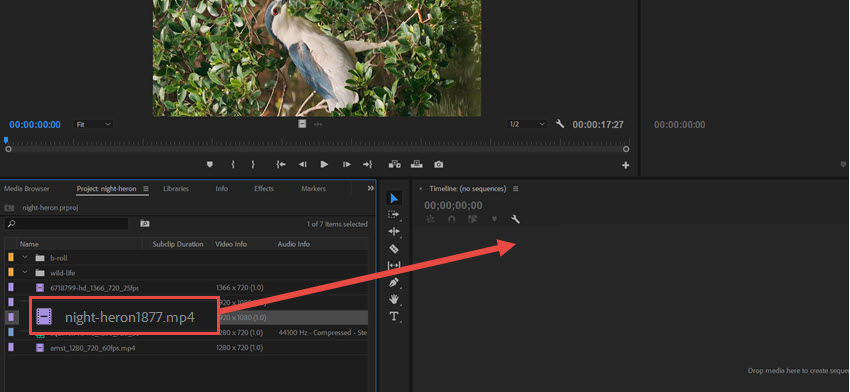Open the 1/2 playback resolution dropdown
850x392 pixels.
(527, 124)
